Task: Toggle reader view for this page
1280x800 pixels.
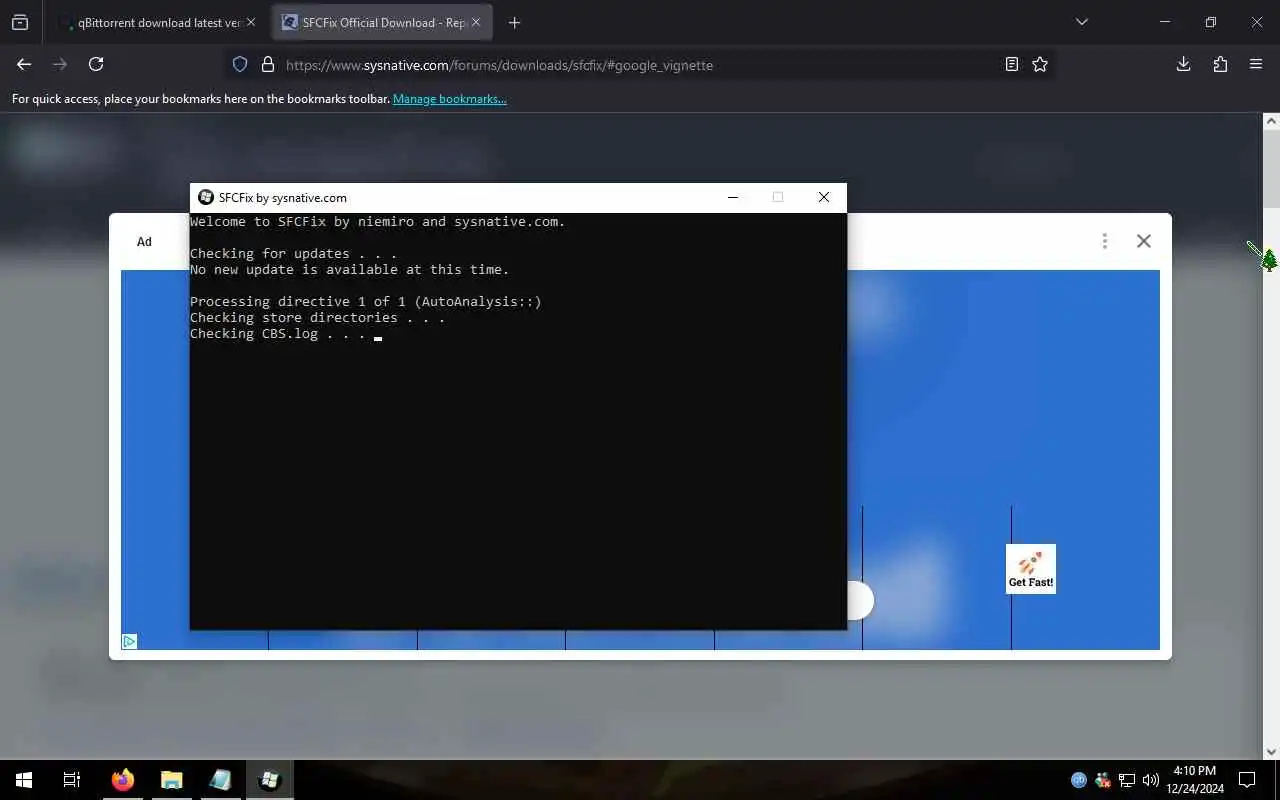Action: [x=1012, y=64]
